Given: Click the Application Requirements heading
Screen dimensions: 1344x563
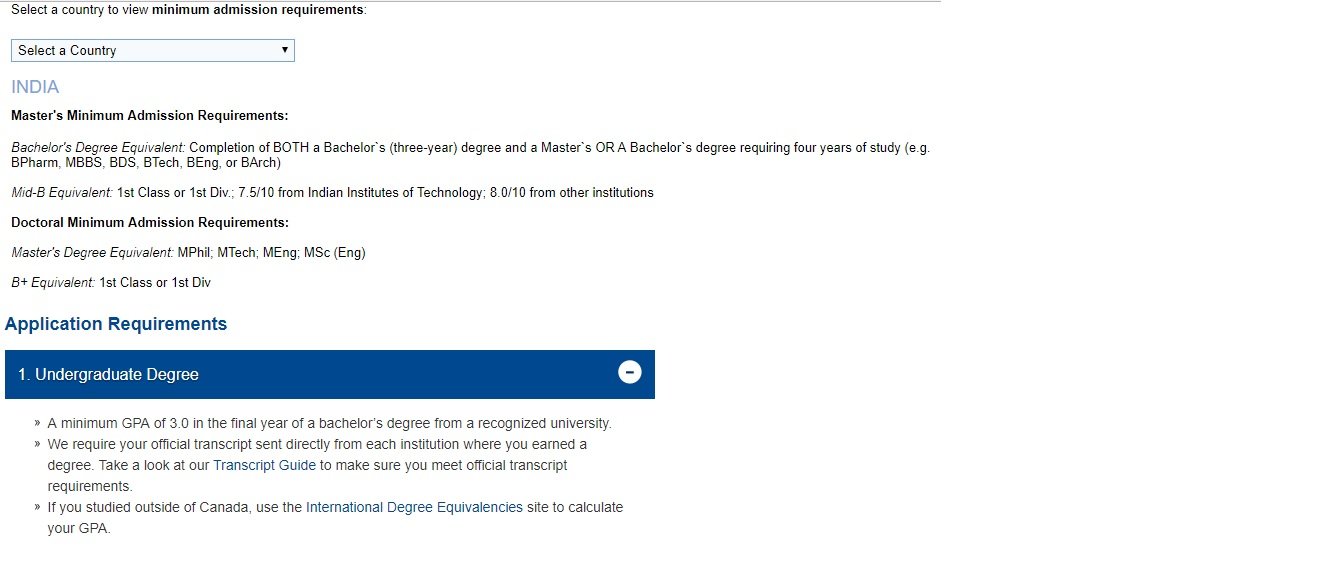Looking at the screenshot, I should tap(116, 324).
